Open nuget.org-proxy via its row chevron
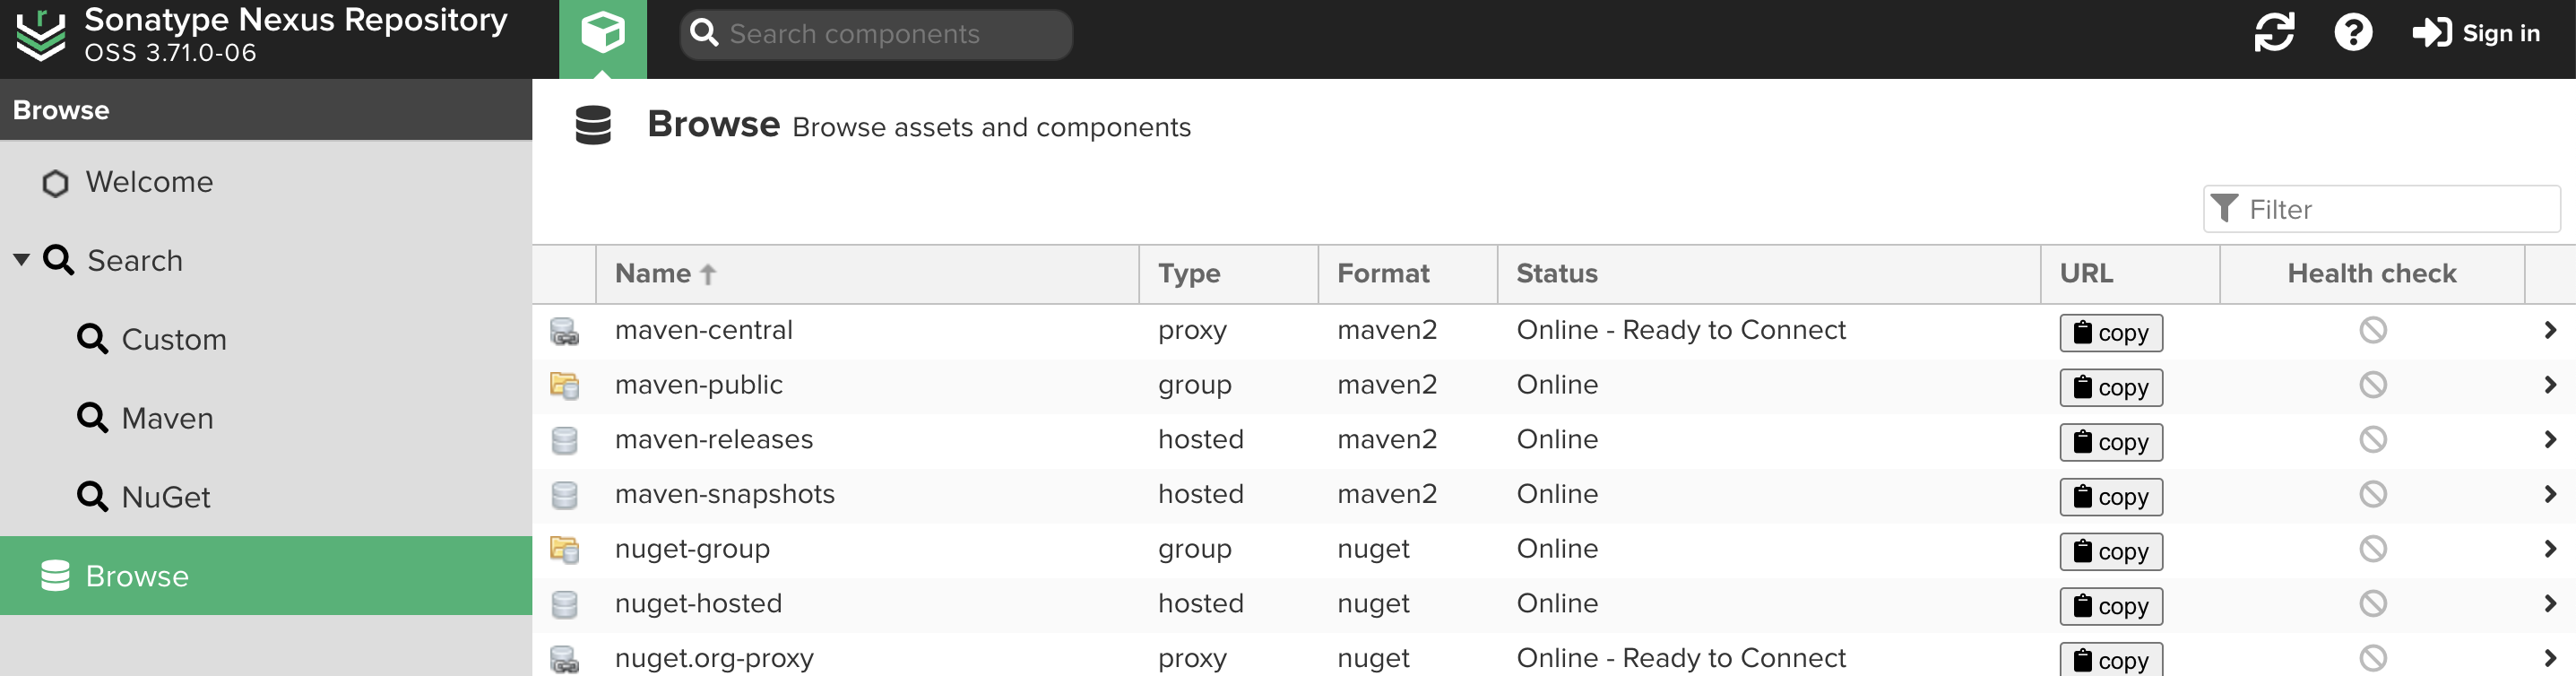This screenshot has width=2576, height=676. point(2549,658)
